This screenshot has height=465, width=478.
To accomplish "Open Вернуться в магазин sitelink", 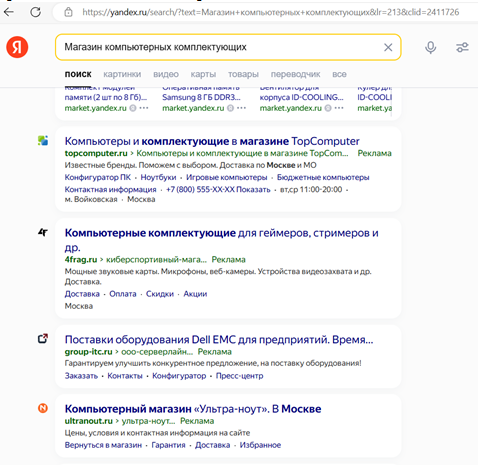I will click(103, 445).
